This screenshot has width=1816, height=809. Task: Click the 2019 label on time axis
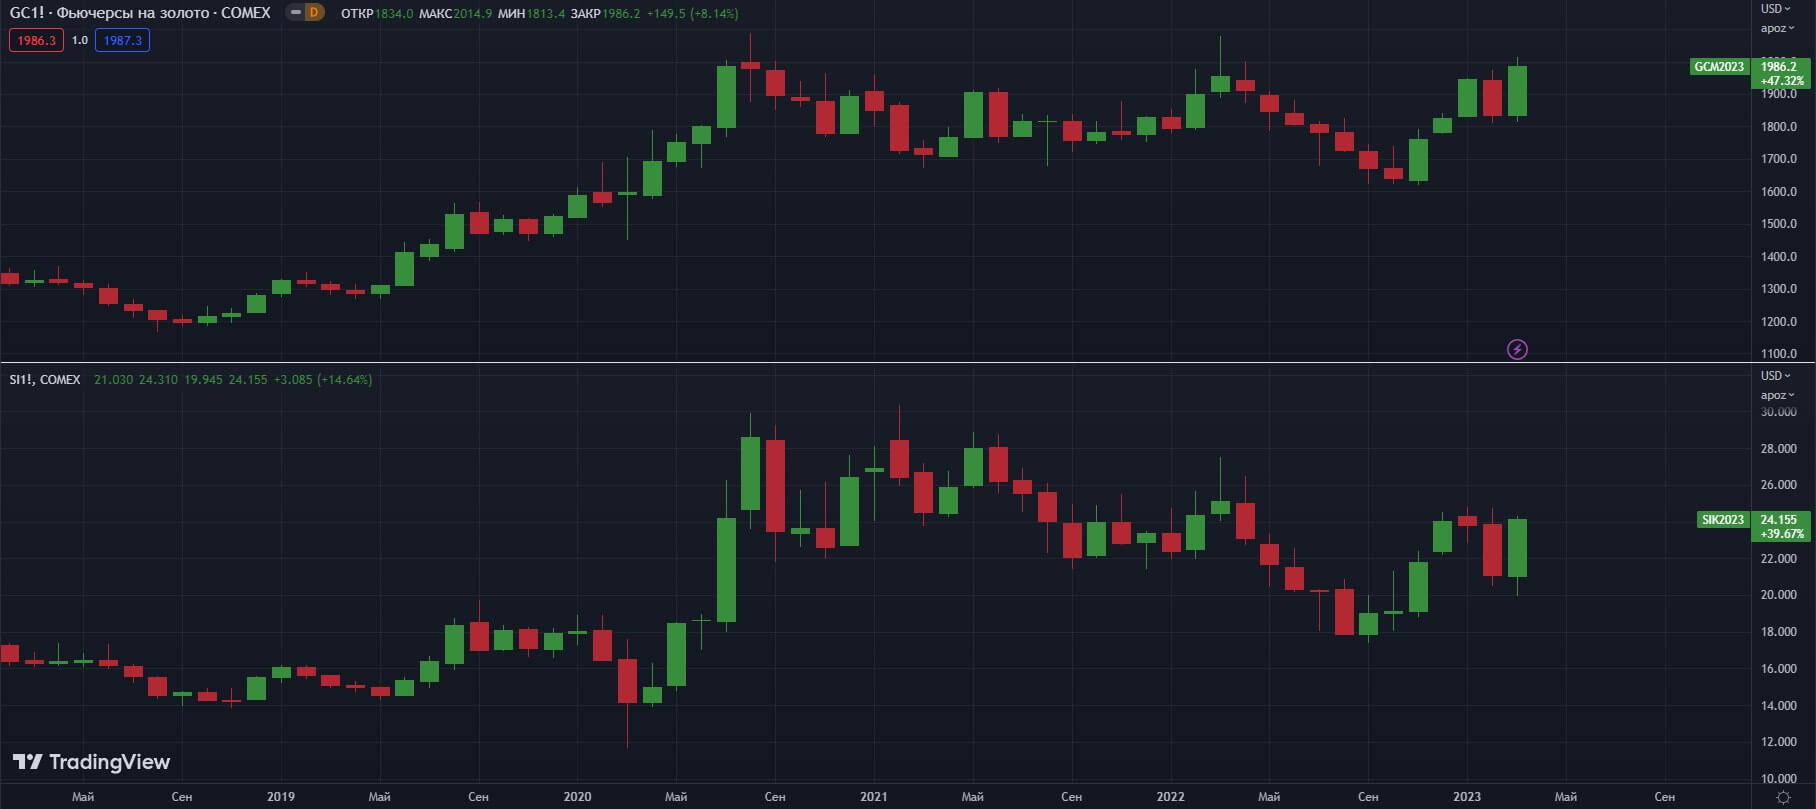(x=281, y=797)
